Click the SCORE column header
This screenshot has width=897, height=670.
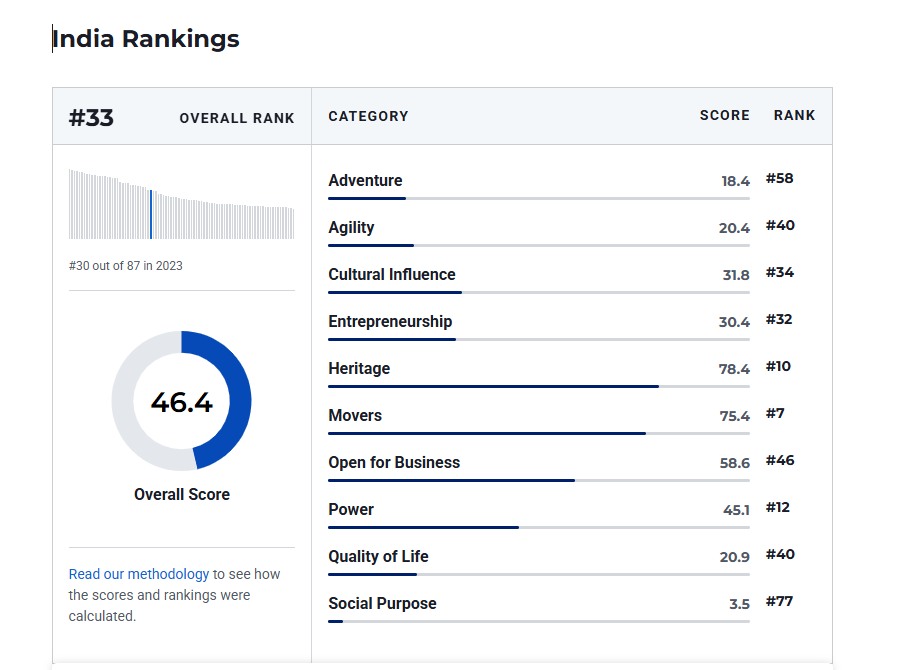pos(724,116)
